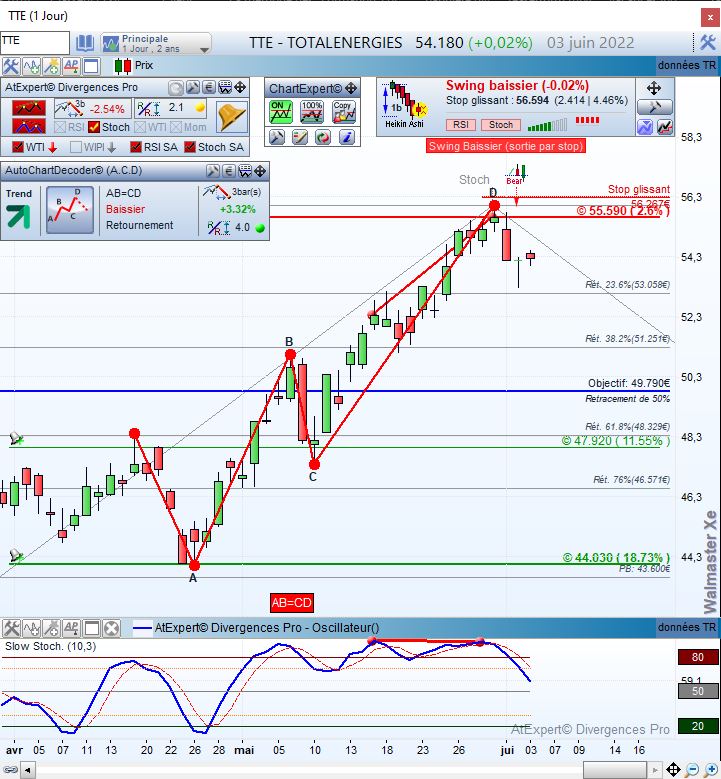721x779 pixels.
Task: Add an indicator with the wave plus icon
Action: click(x=31, y=66)
